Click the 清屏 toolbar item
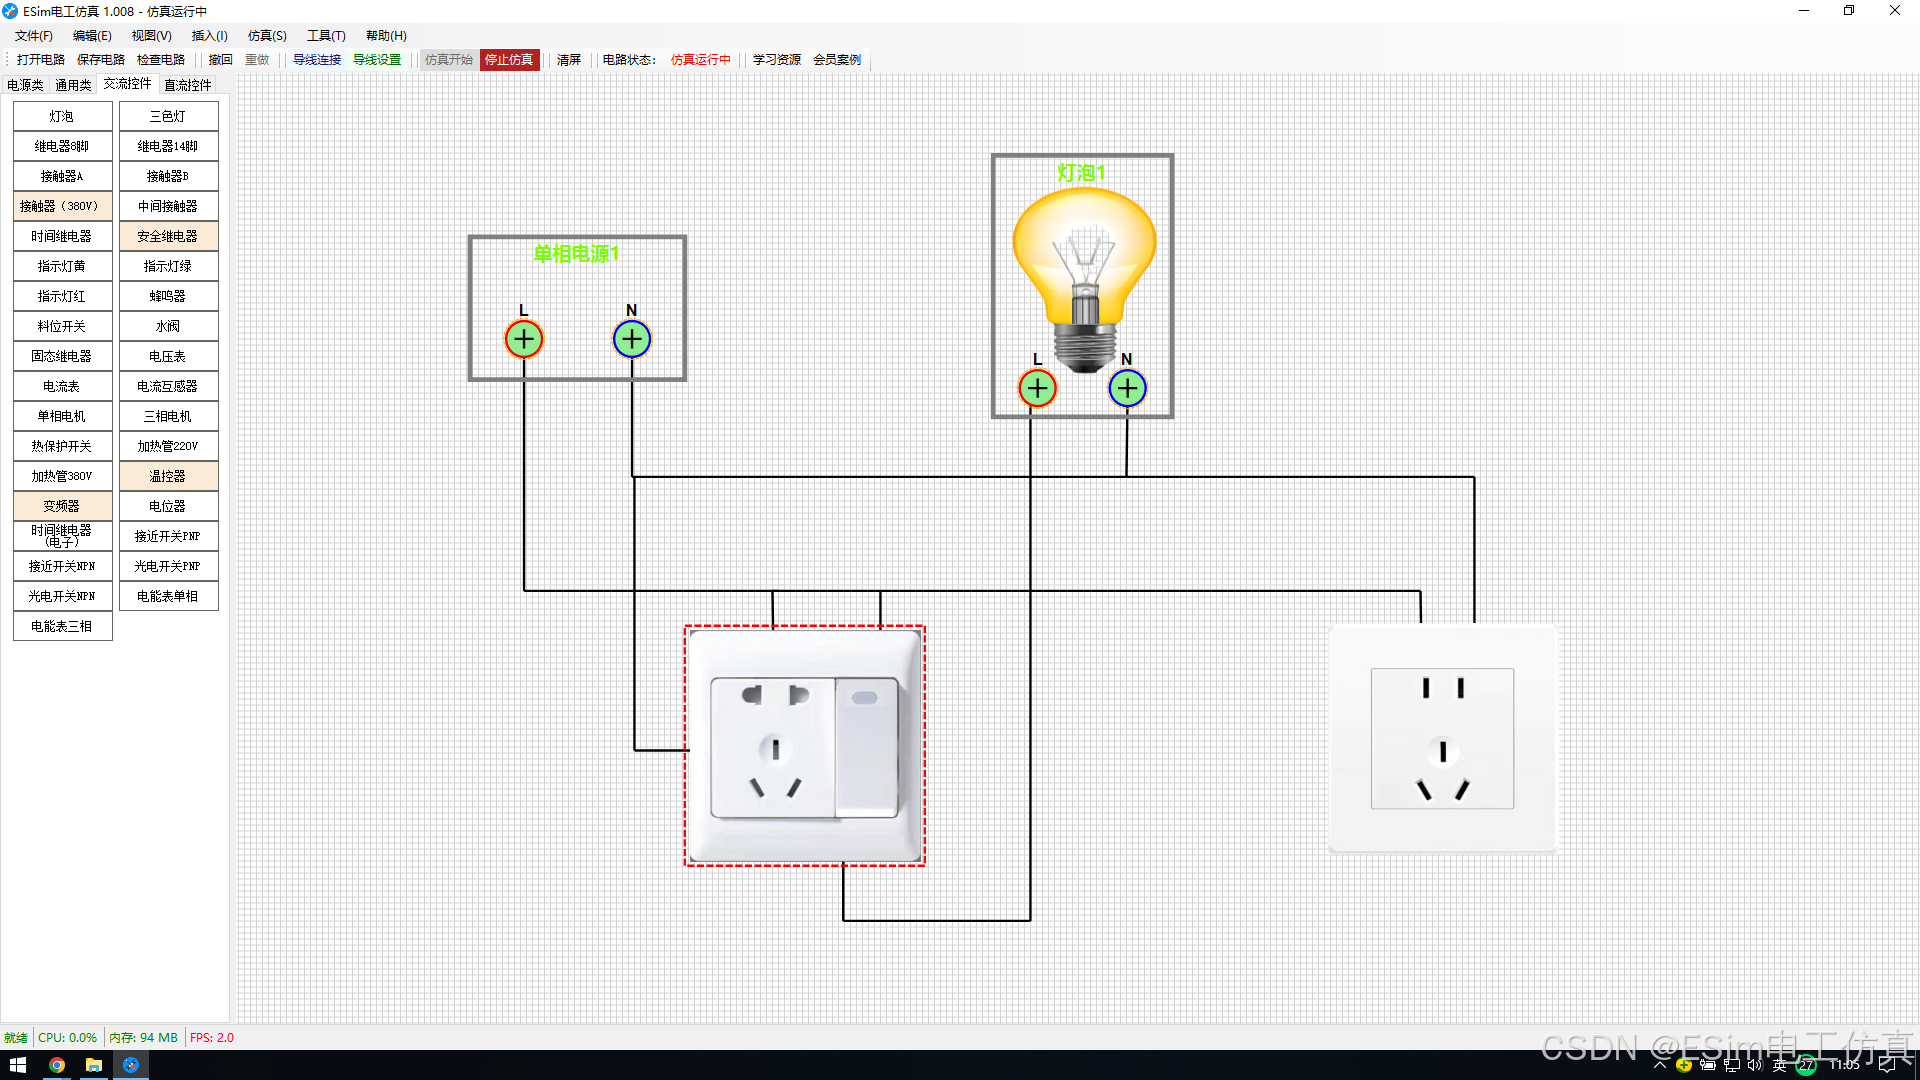 point(569,60)
